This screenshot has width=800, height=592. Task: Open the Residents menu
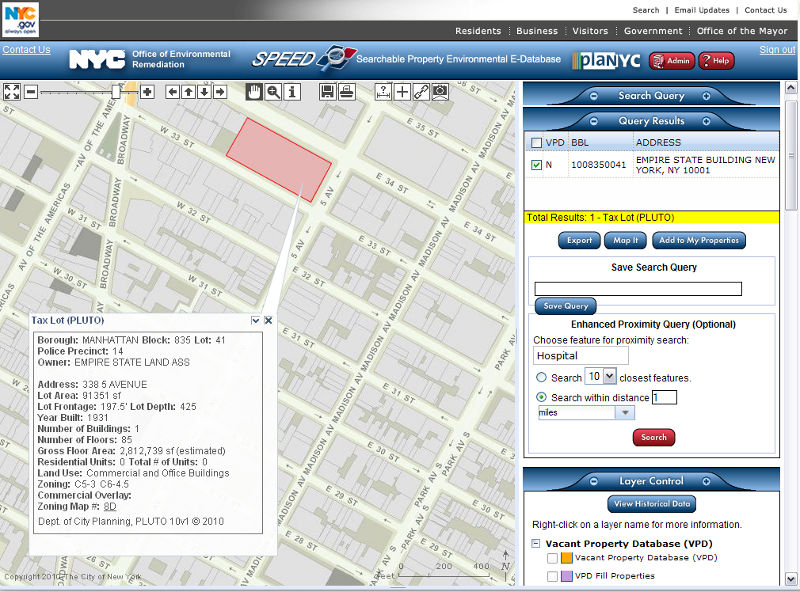click(478, 31)
